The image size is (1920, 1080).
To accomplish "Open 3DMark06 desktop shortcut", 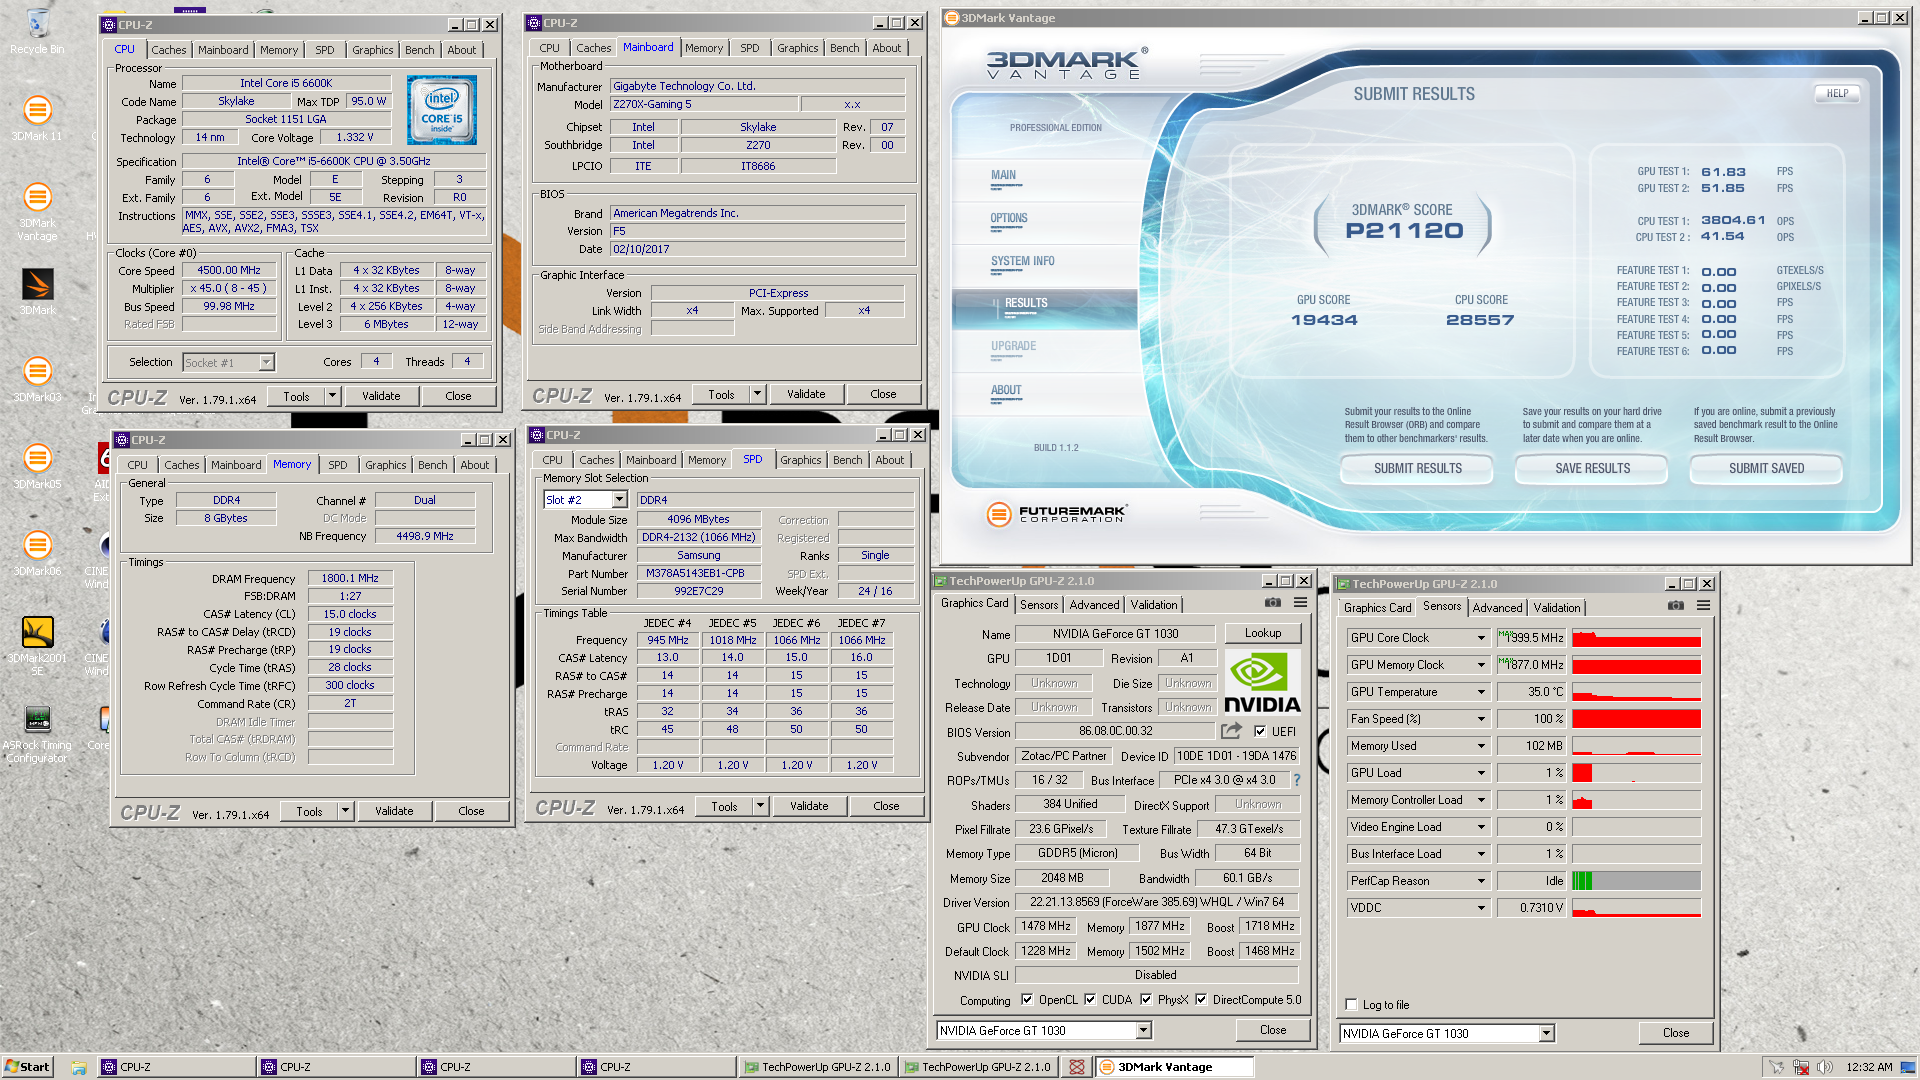I will click(x=37, y=552).
